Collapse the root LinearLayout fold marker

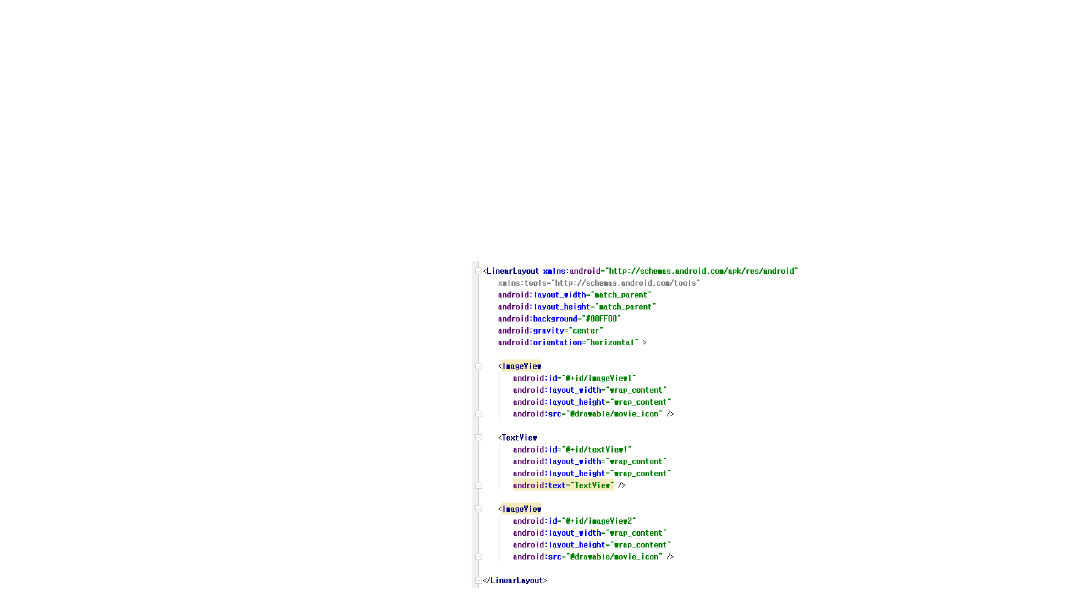(x=478, y=270)
